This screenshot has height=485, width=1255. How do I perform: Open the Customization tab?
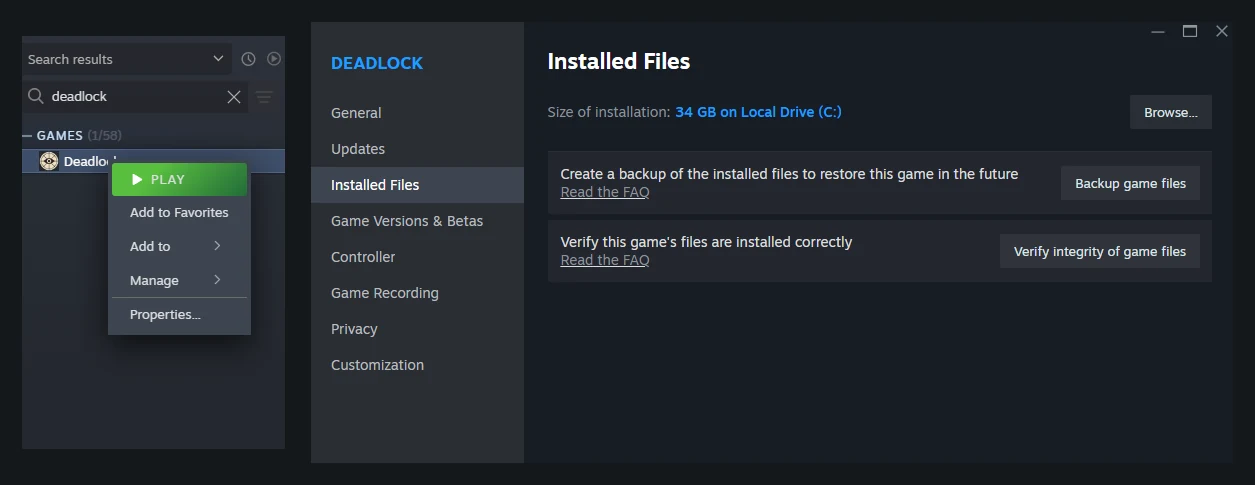pos(417,365)
